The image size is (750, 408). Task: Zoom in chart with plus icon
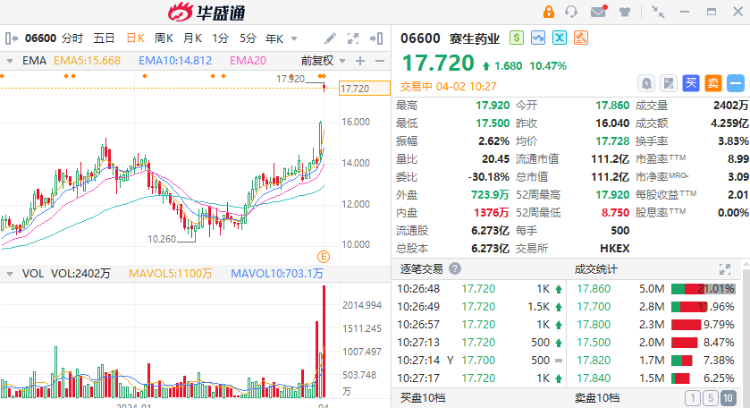[x=360, y=61]
